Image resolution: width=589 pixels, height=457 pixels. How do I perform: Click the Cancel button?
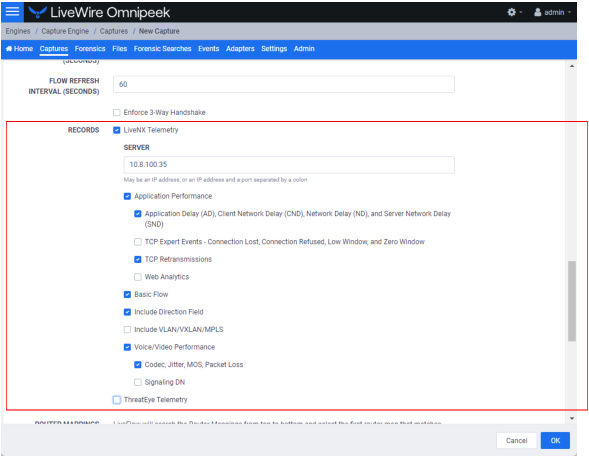[x=517, y=440]
